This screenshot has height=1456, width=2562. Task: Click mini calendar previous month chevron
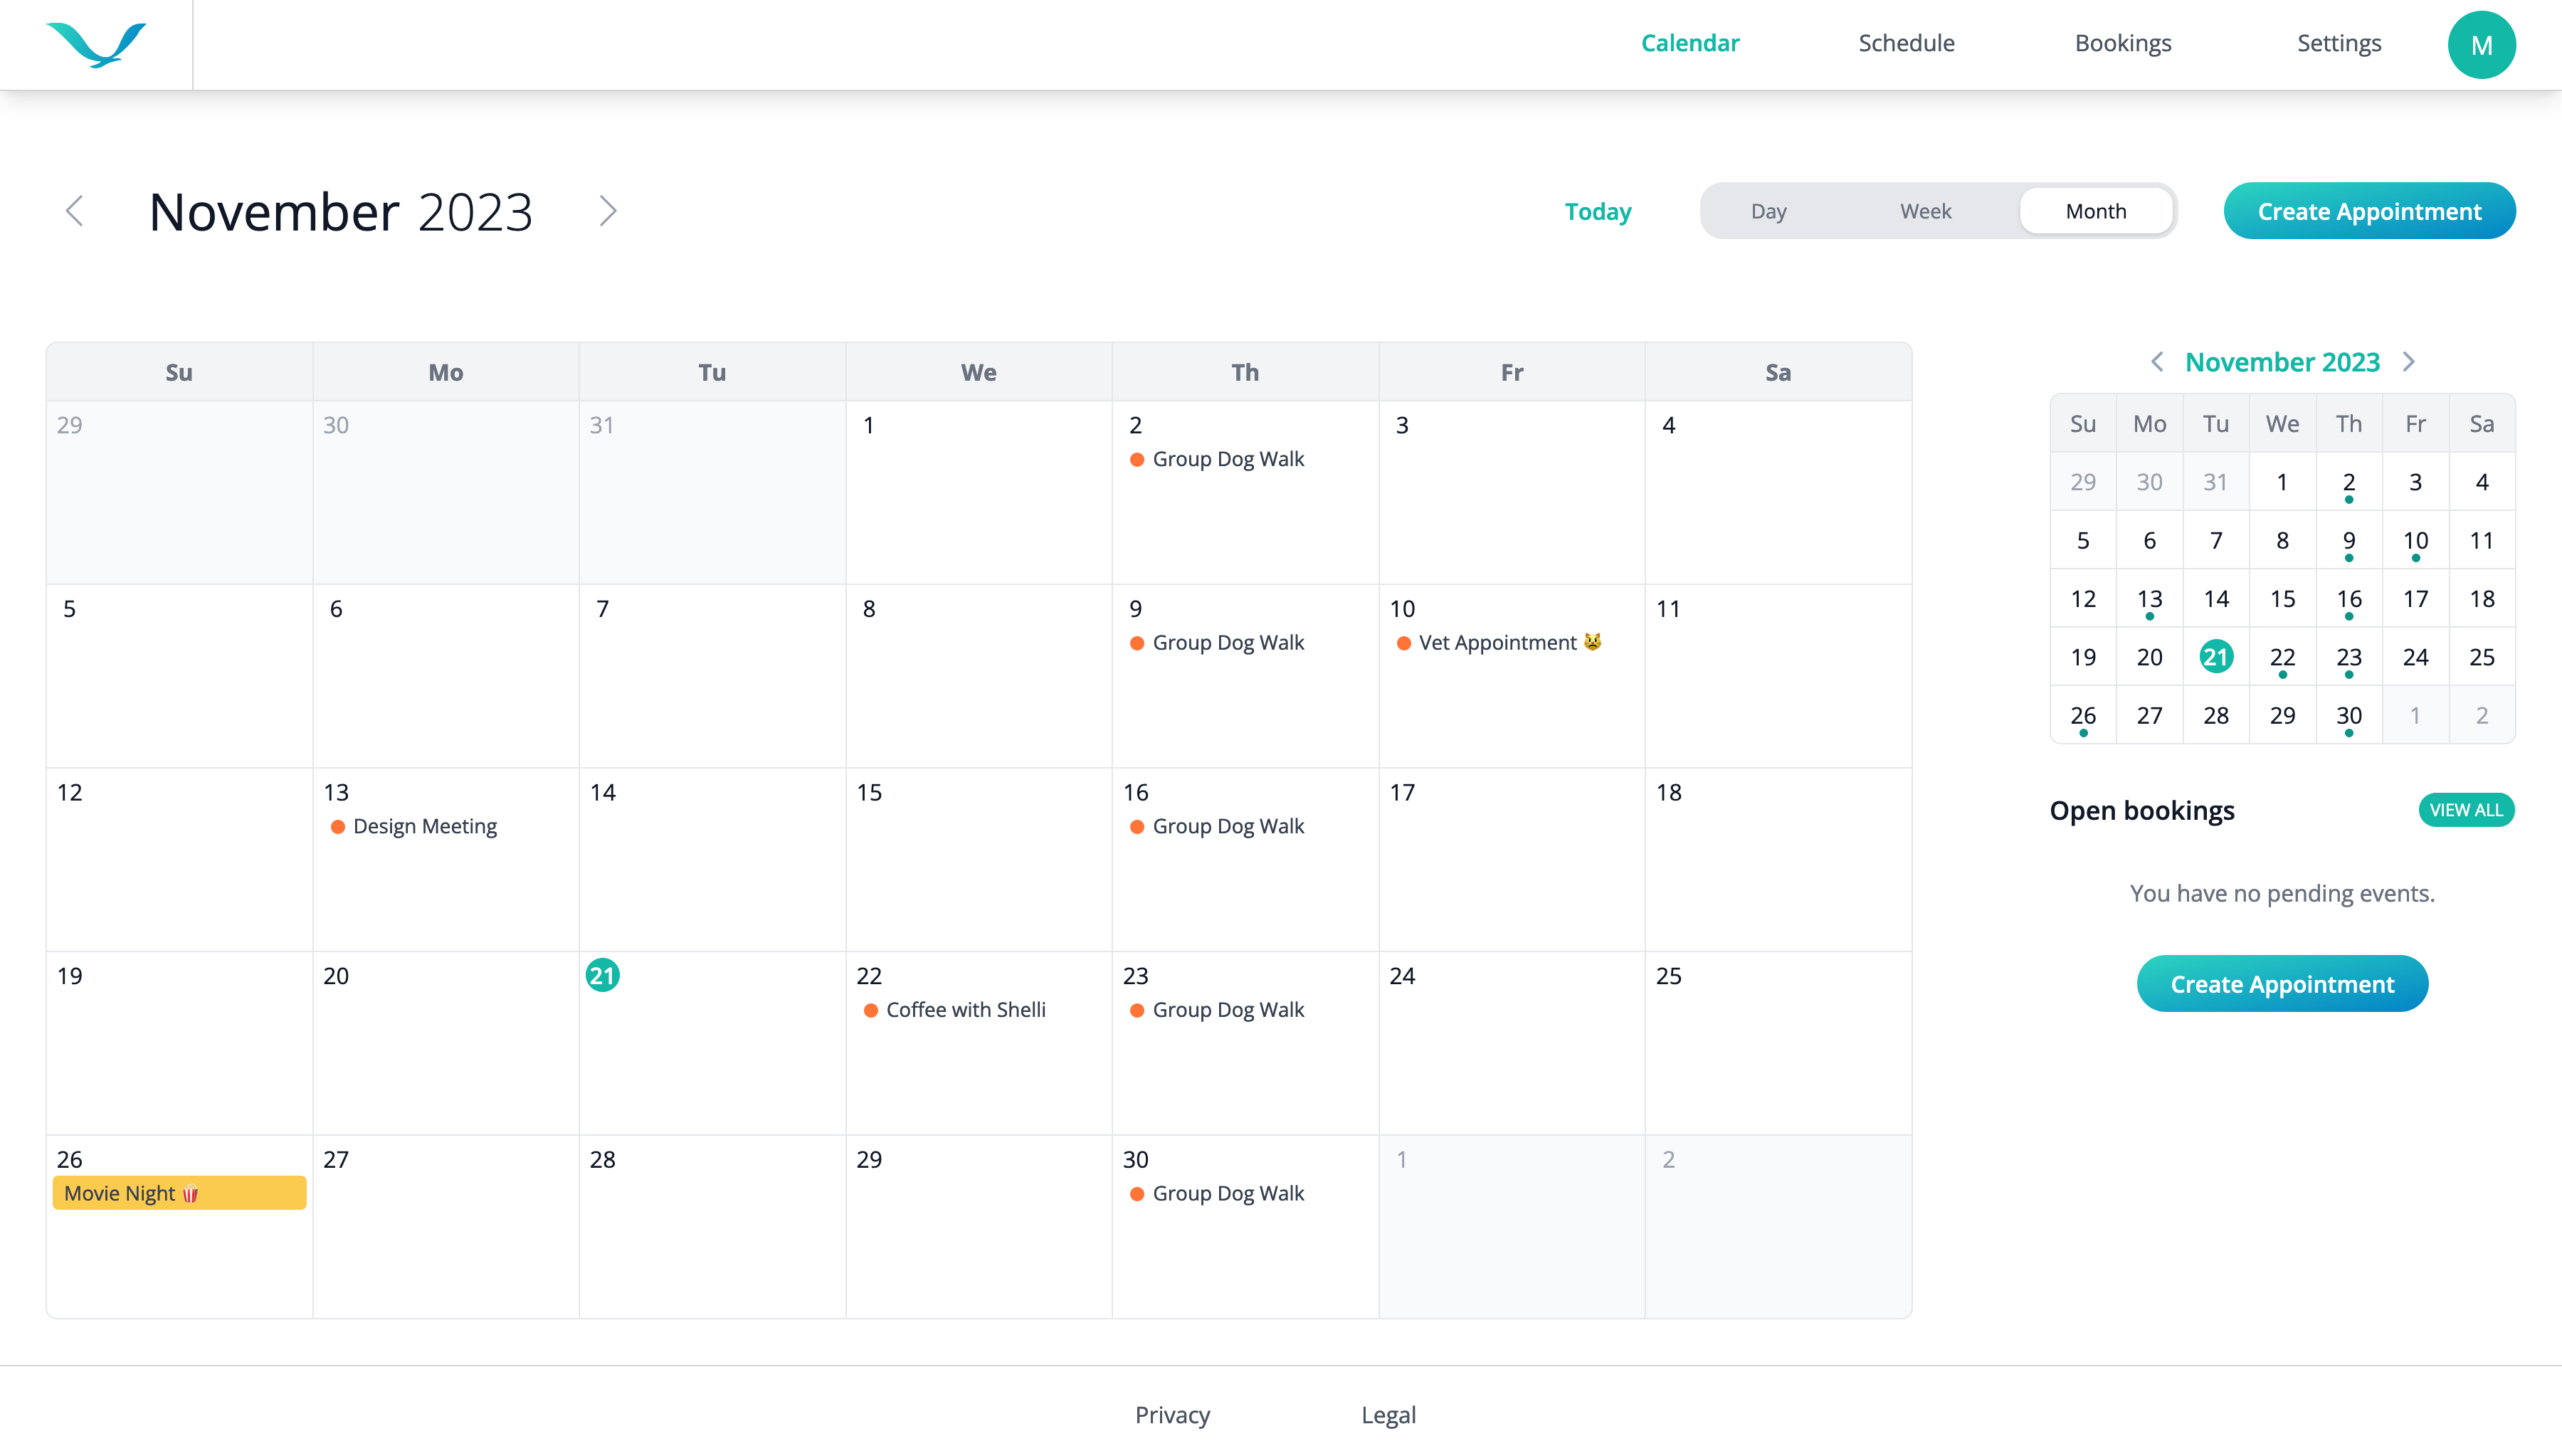tap(2157, 362)
